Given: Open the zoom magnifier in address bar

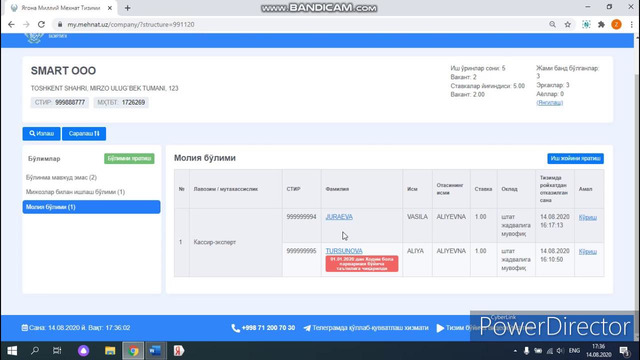Looking at the screenshot, I should [x=552, y=24].
